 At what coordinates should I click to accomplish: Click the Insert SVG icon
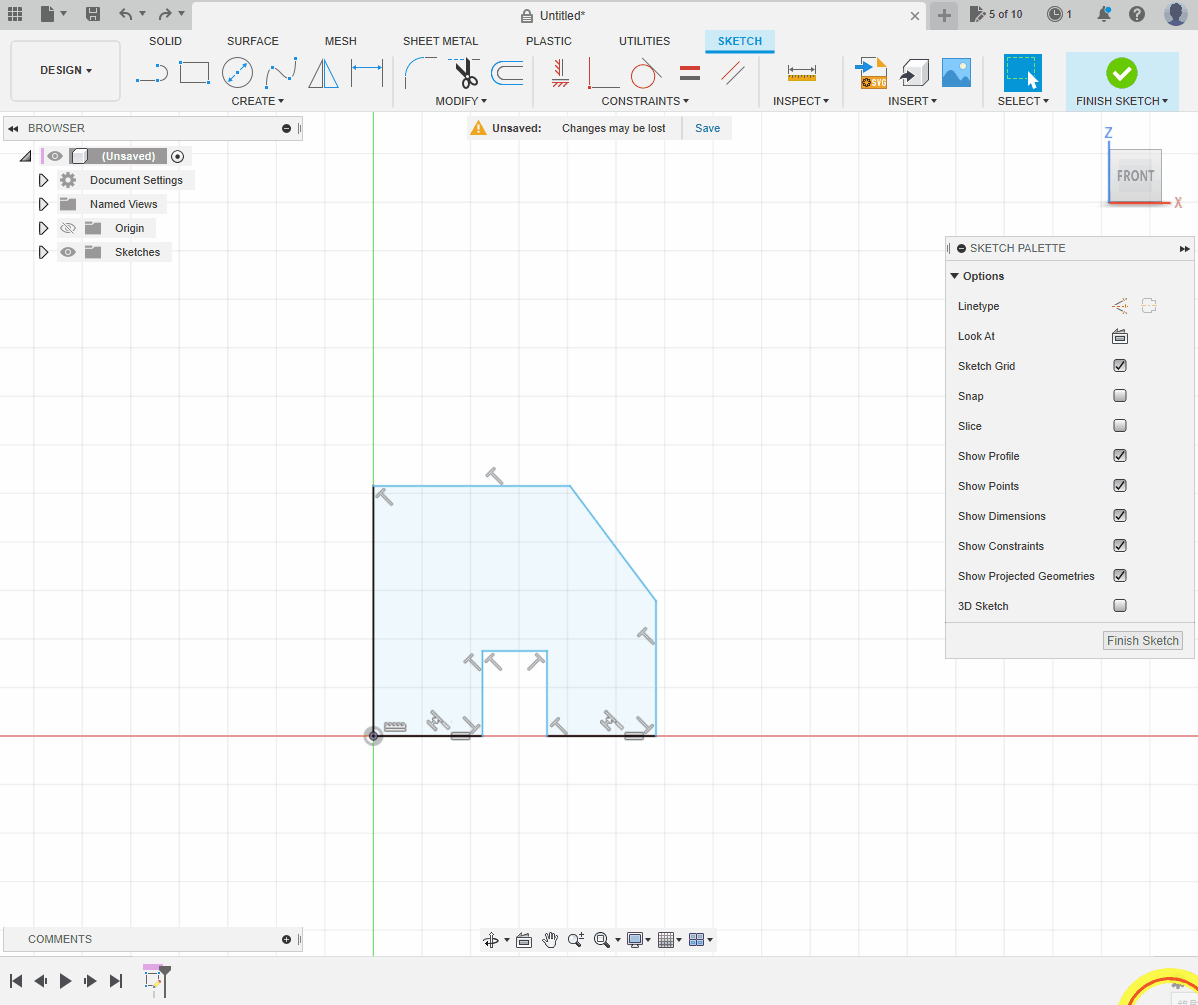click(872, 73)
